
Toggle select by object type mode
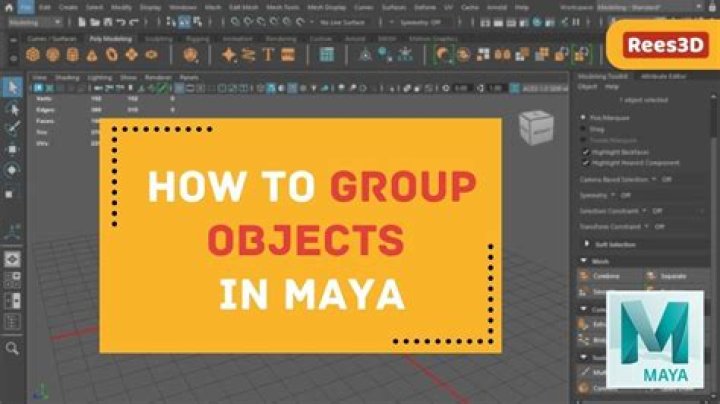point(184,22)
